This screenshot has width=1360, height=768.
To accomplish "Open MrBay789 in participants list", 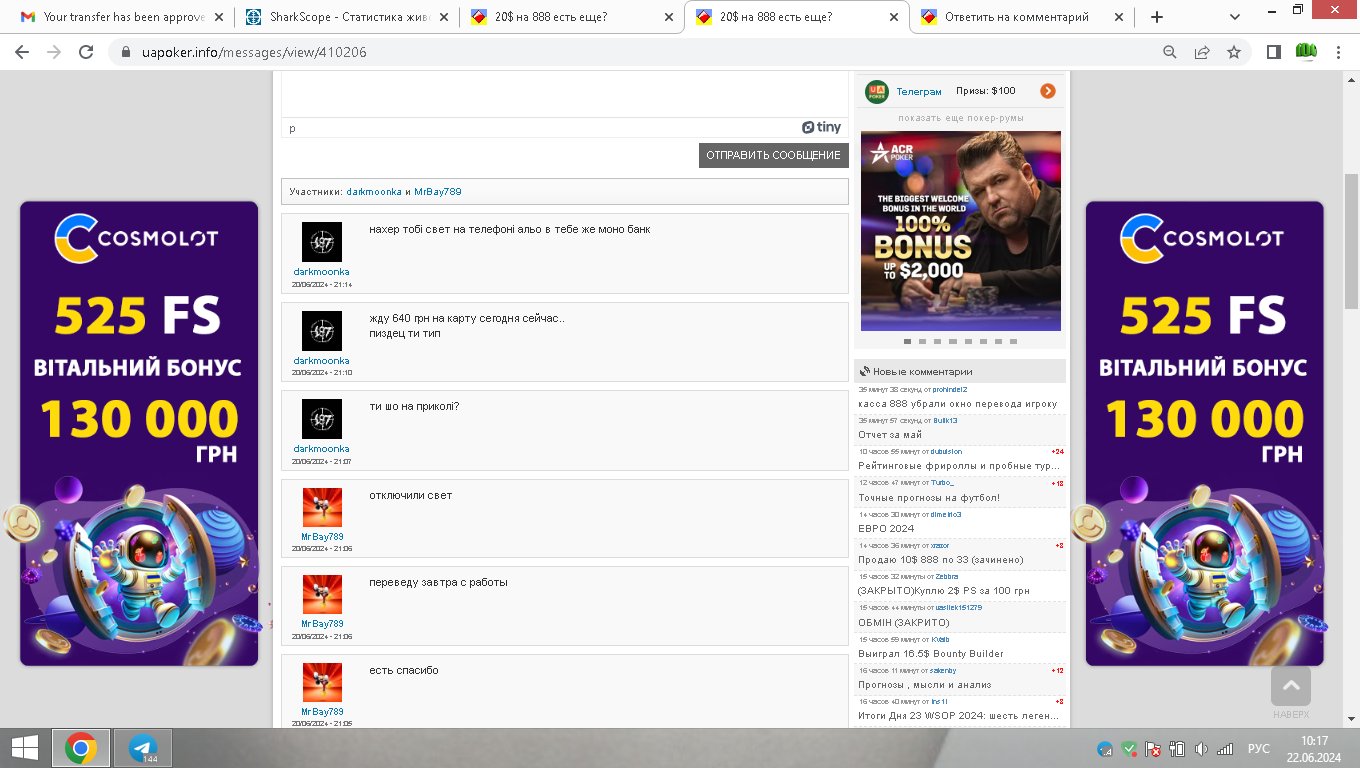I will point(438,191).
